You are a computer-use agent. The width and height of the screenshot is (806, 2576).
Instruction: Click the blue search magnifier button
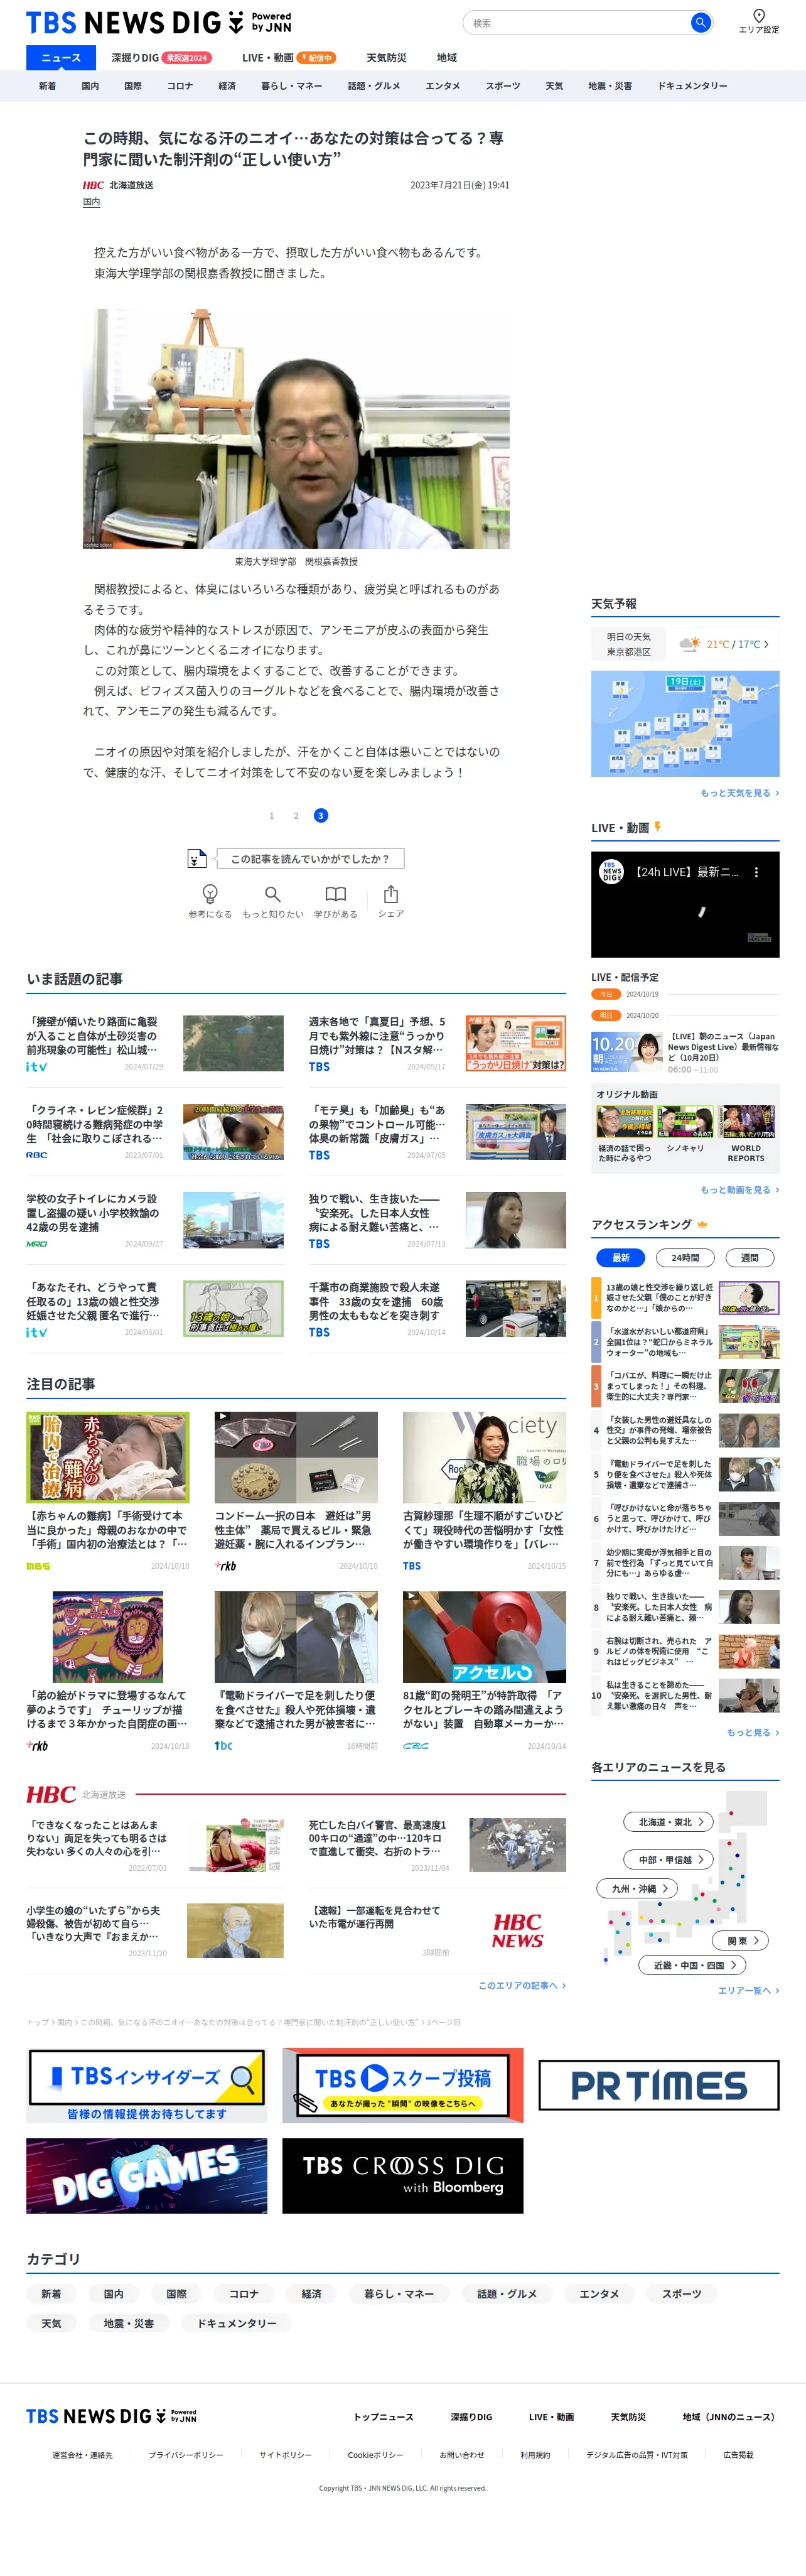pyautogui.click(x=700, y=22)
